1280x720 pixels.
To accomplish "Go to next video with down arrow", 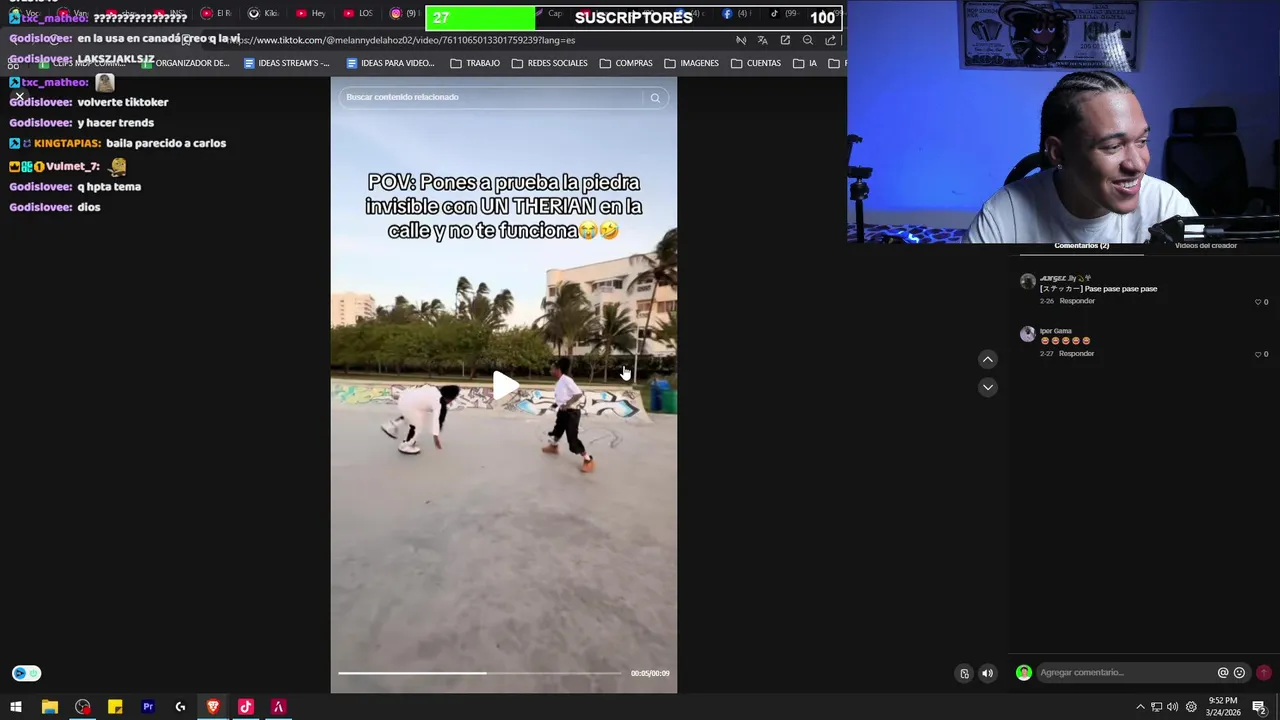I will 987,387.
